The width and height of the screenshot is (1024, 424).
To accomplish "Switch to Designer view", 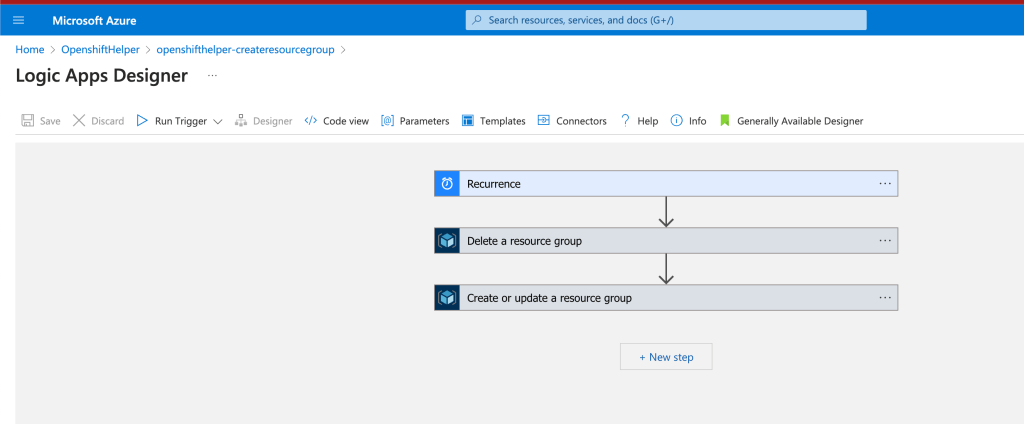I will [272, 121].
